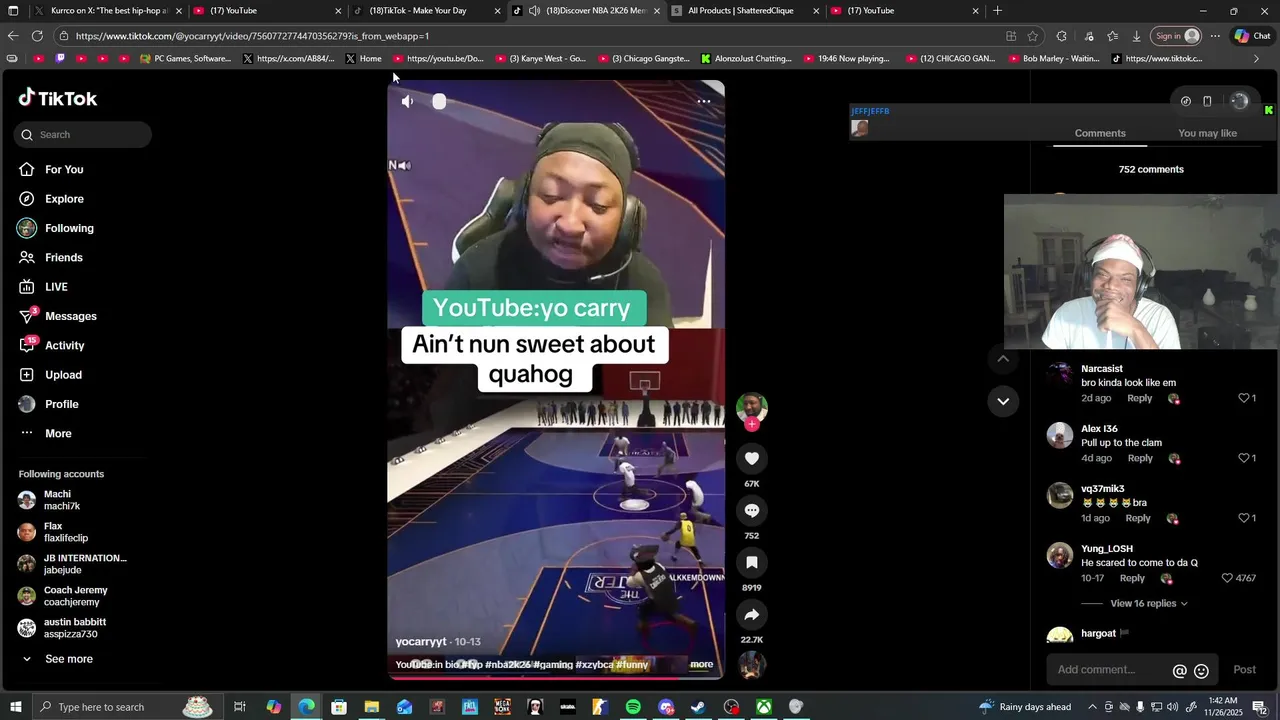Follow yocarryyt via the red plus badge

(x=752, y=424)
